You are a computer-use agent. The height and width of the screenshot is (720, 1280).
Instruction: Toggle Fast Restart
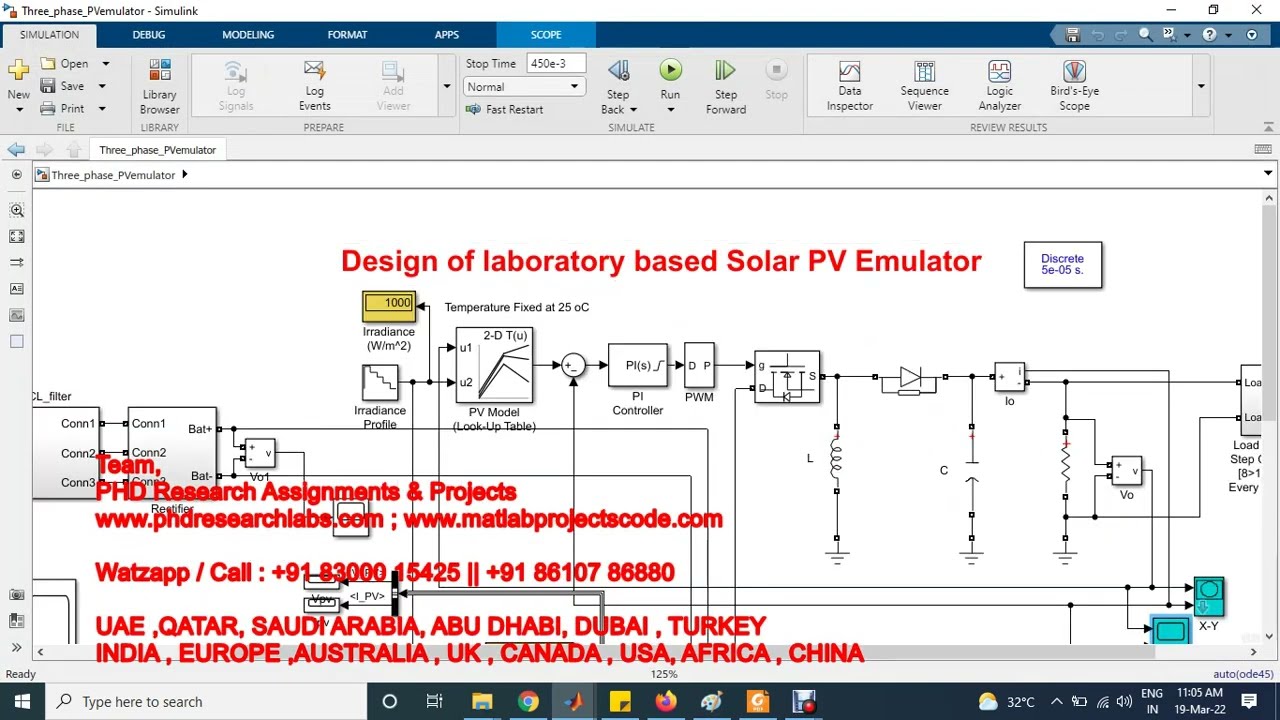point(505,110)
